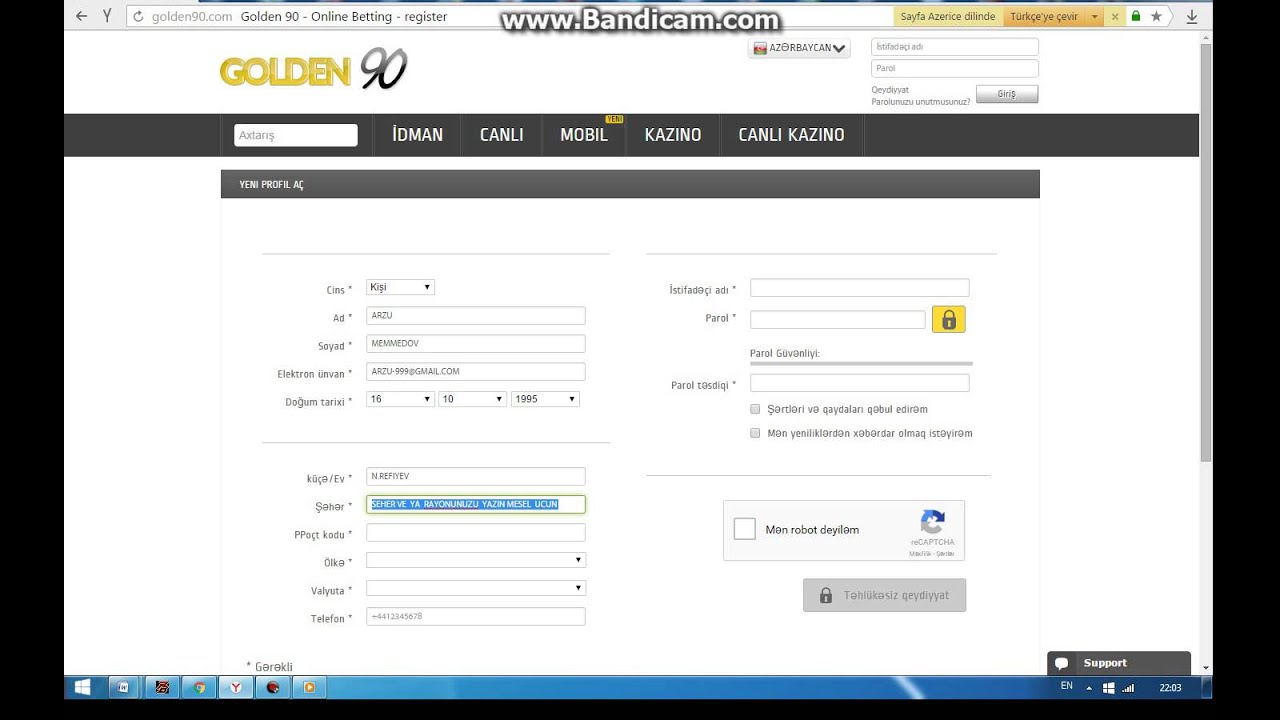This screenshot has width=1280, height=720.
Task: Reload page with the refresh icon
Action: point(139,17)
